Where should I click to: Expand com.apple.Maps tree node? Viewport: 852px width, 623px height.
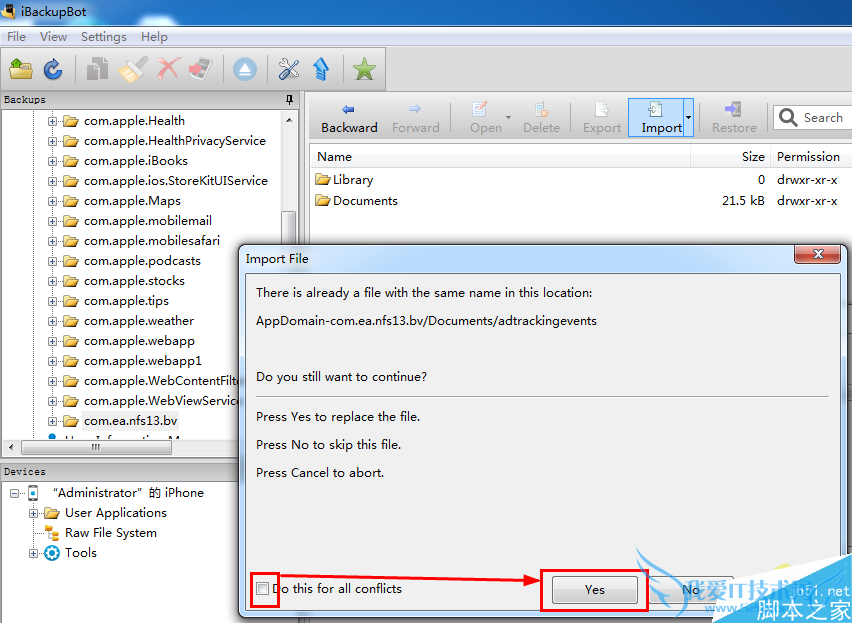pos(52,202)
